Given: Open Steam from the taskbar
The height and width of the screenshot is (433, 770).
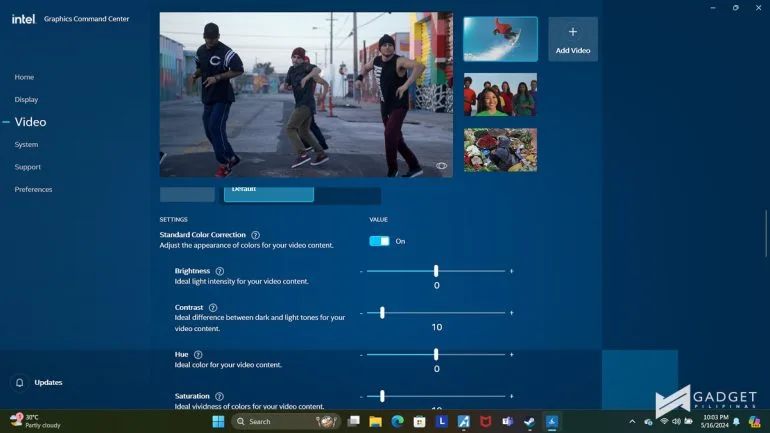Looking at the screenshot, I should [x=529, y=422].
